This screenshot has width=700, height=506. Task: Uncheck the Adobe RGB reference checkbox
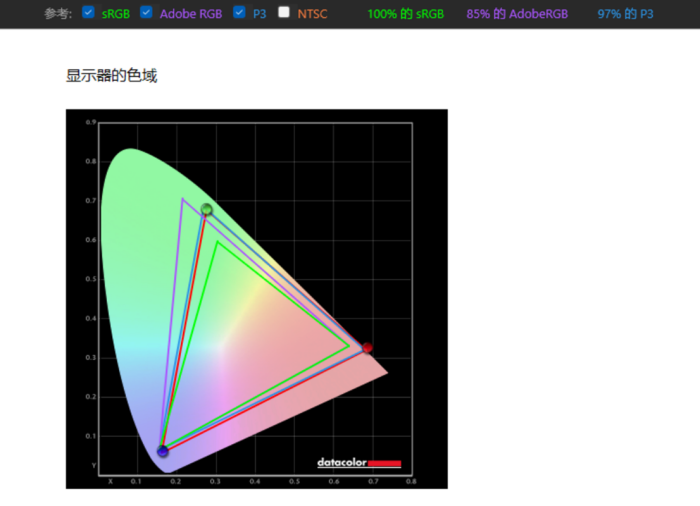pyautogui.click(x=146, y=13)
